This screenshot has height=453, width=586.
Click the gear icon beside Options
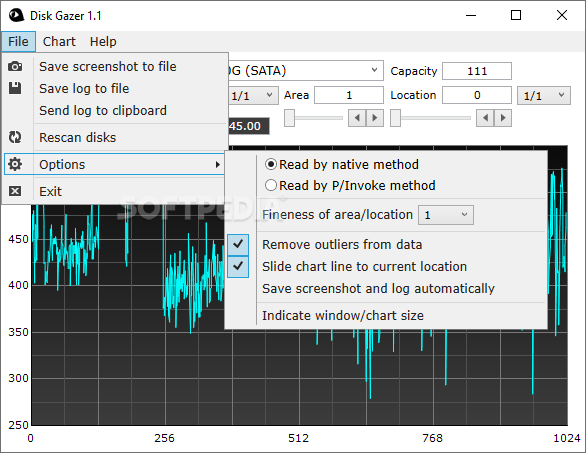click(x=15, y=164)
